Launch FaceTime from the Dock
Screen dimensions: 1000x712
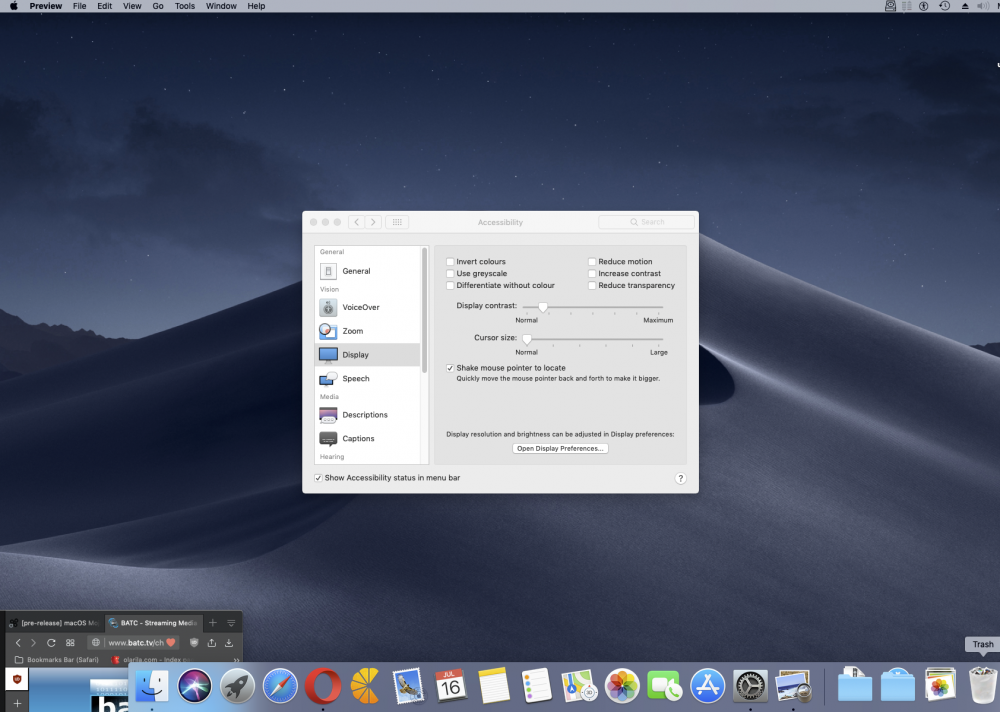pos(665,686)
